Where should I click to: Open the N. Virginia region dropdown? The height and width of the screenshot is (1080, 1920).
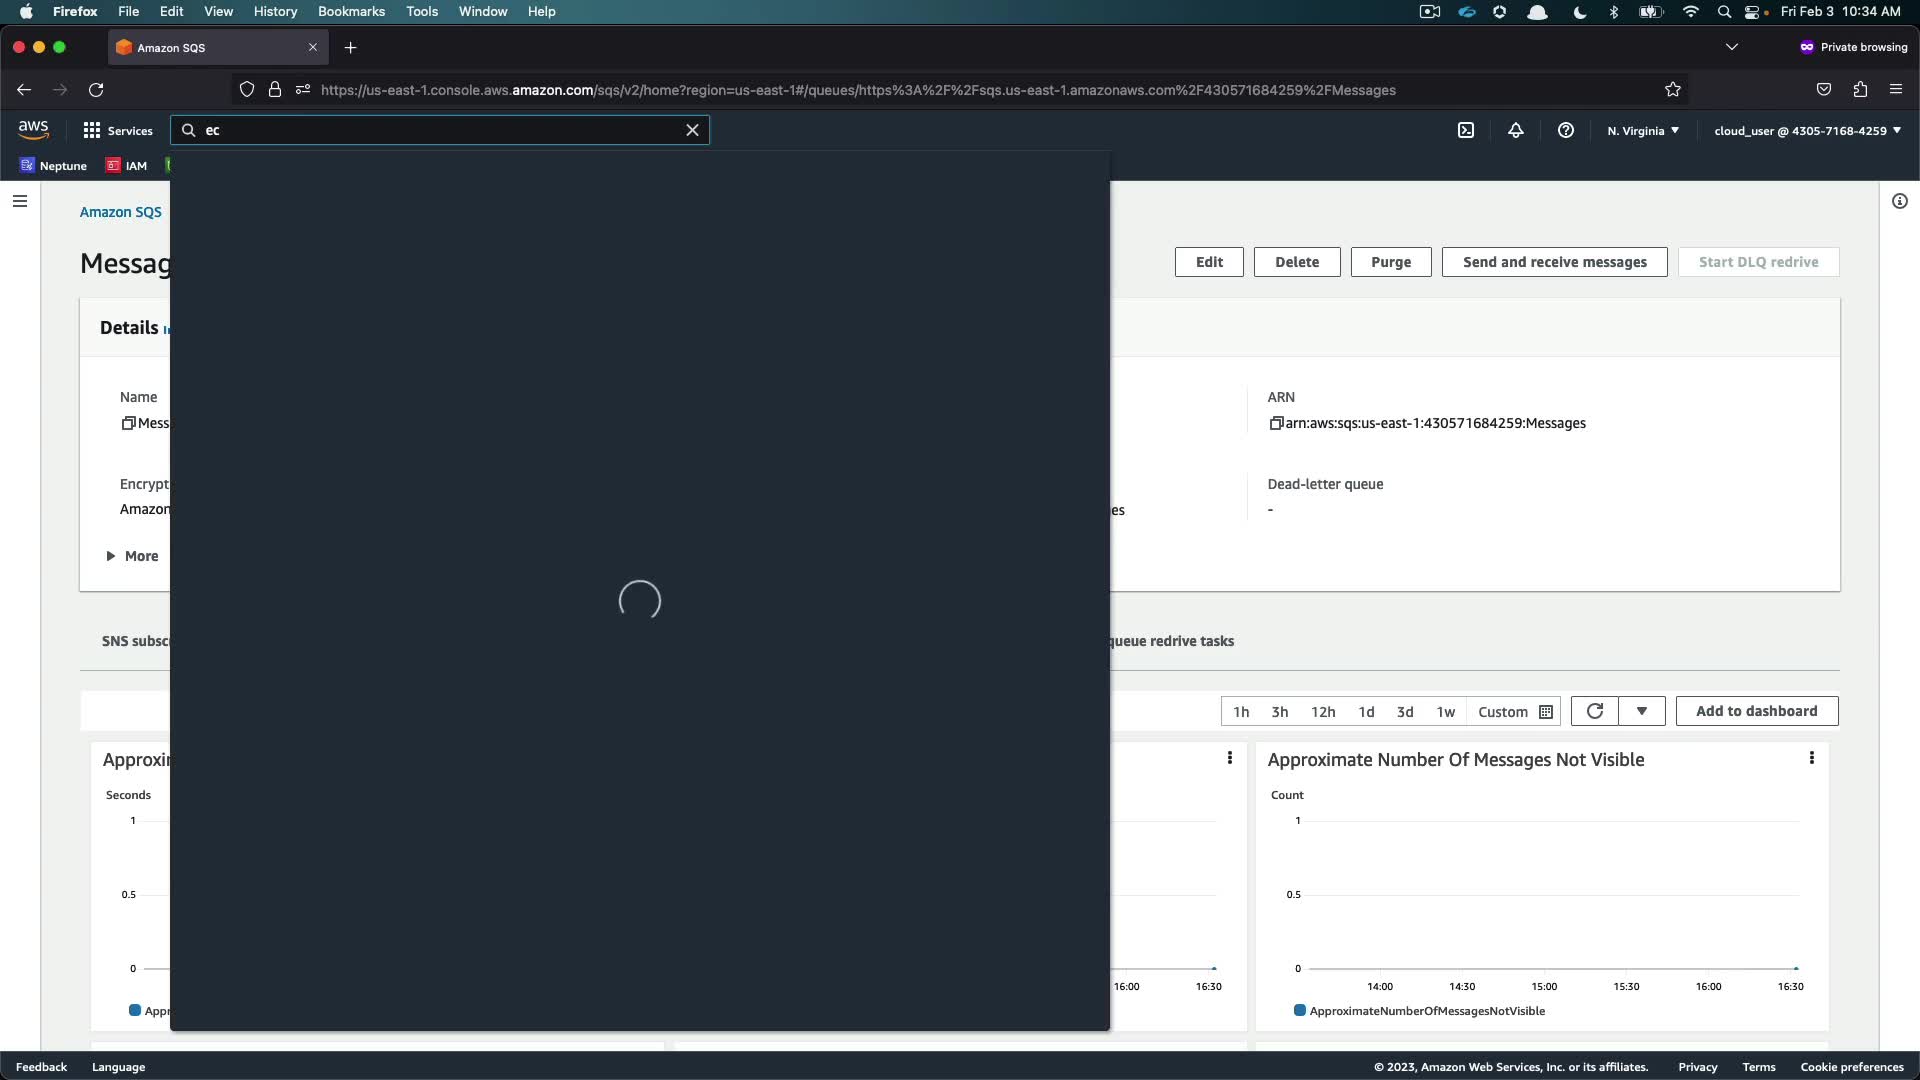click(1642, 131)
